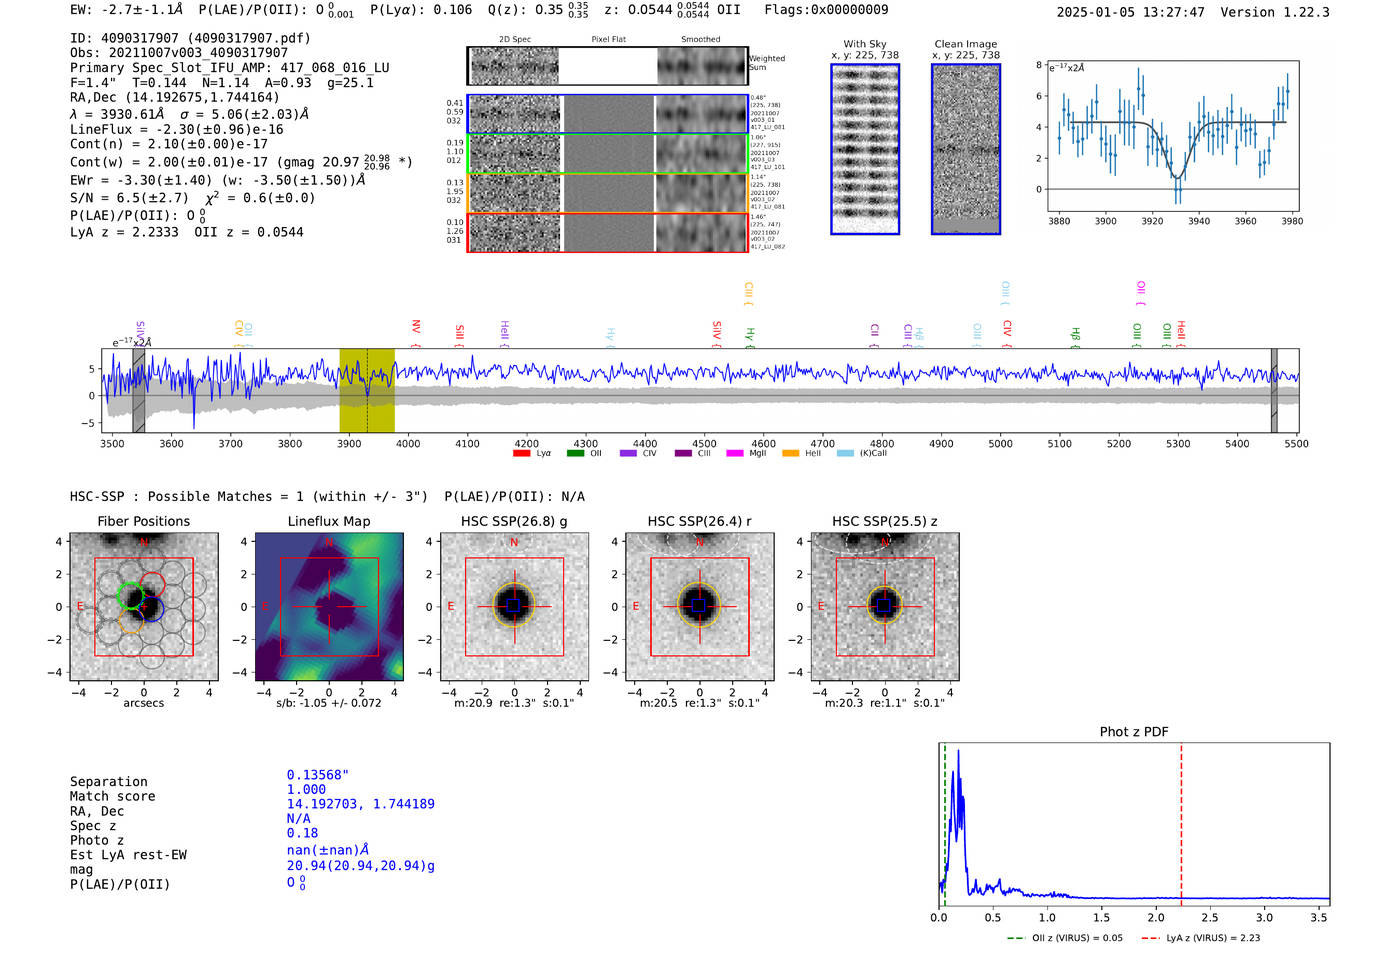Select the HSC SSP z-band cutout
This screenshot has height=953, width=1400.
[x=884, y=607]
